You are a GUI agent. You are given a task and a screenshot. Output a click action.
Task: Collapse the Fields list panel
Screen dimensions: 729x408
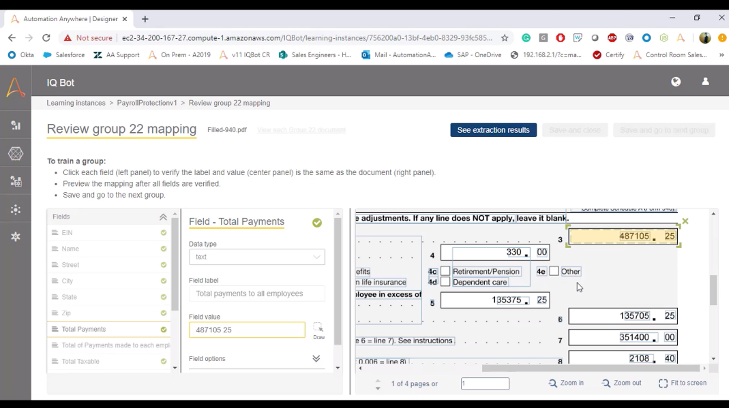(163, 217)
